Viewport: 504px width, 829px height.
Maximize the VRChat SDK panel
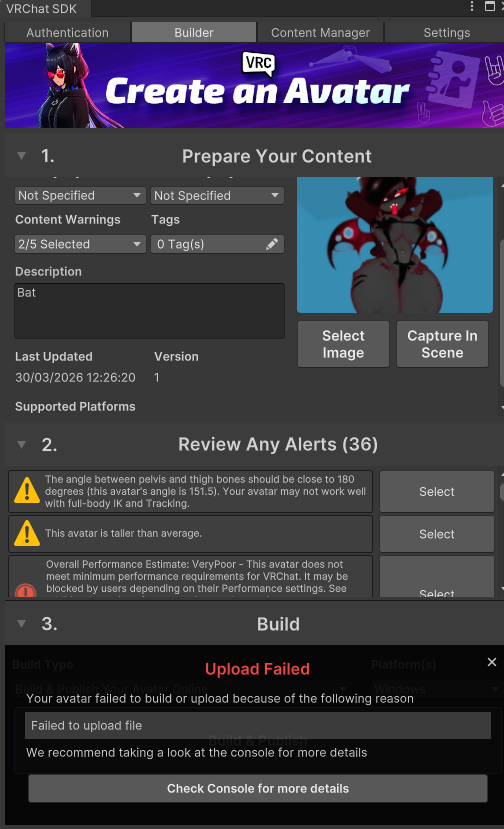pyautogui.click(x=490, y=6)
